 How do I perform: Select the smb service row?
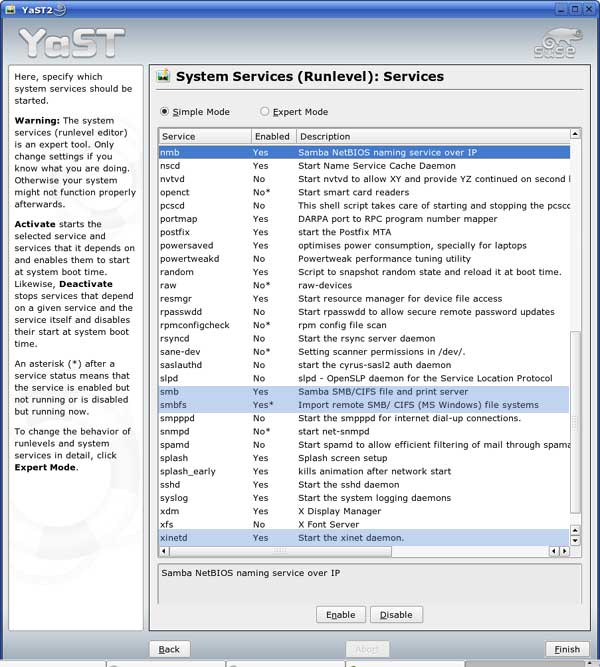click(x=364, y=391)
